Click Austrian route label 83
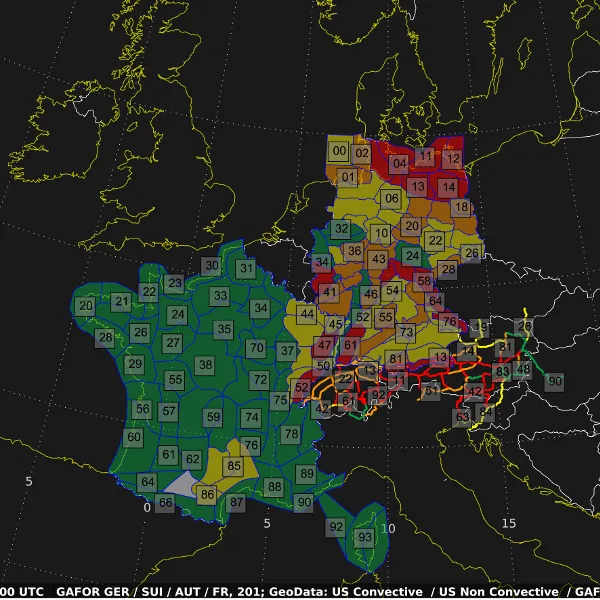Image resolution: width=600 pixels, height=600 pixels. point(501,372)
